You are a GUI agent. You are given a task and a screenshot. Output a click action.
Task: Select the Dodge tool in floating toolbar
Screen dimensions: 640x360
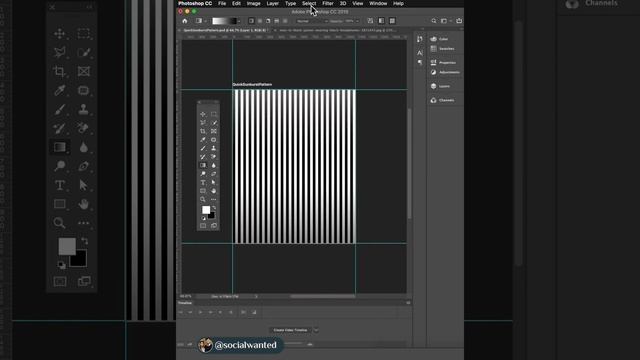pyautogui.click(x=203, y=174)
